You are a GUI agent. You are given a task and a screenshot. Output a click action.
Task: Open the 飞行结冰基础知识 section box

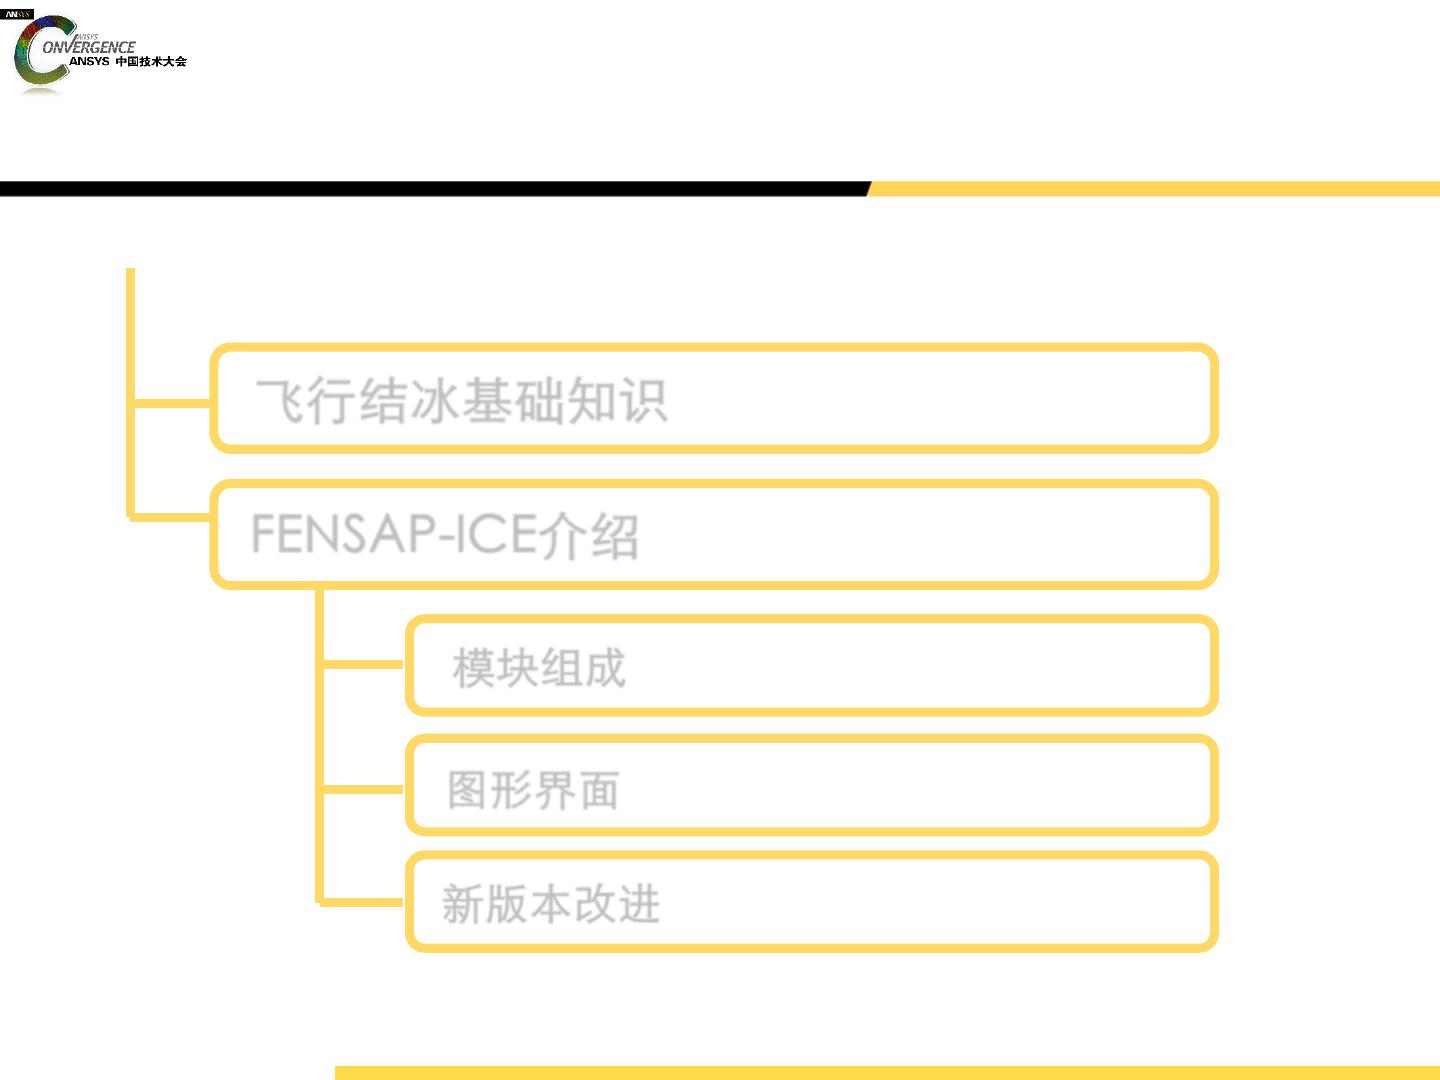pyautogui.click(x=714, y=398)
